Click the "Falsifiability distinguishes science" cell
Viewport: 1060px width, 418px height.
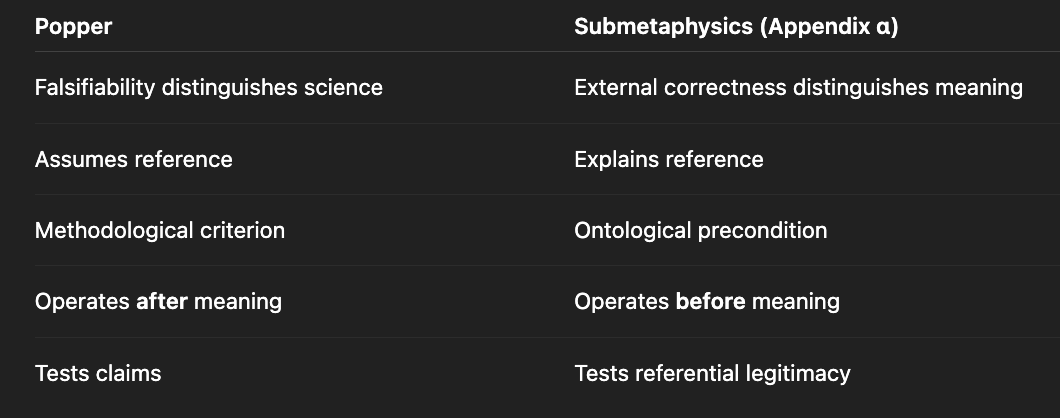click(208, 87)
